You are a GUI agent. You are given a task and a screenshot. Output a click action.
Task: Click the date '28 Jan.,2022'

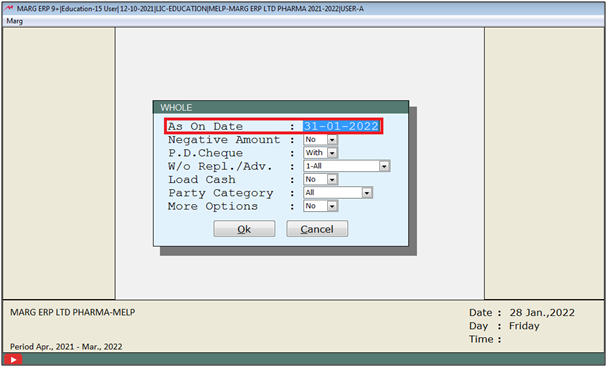[542, 313]
